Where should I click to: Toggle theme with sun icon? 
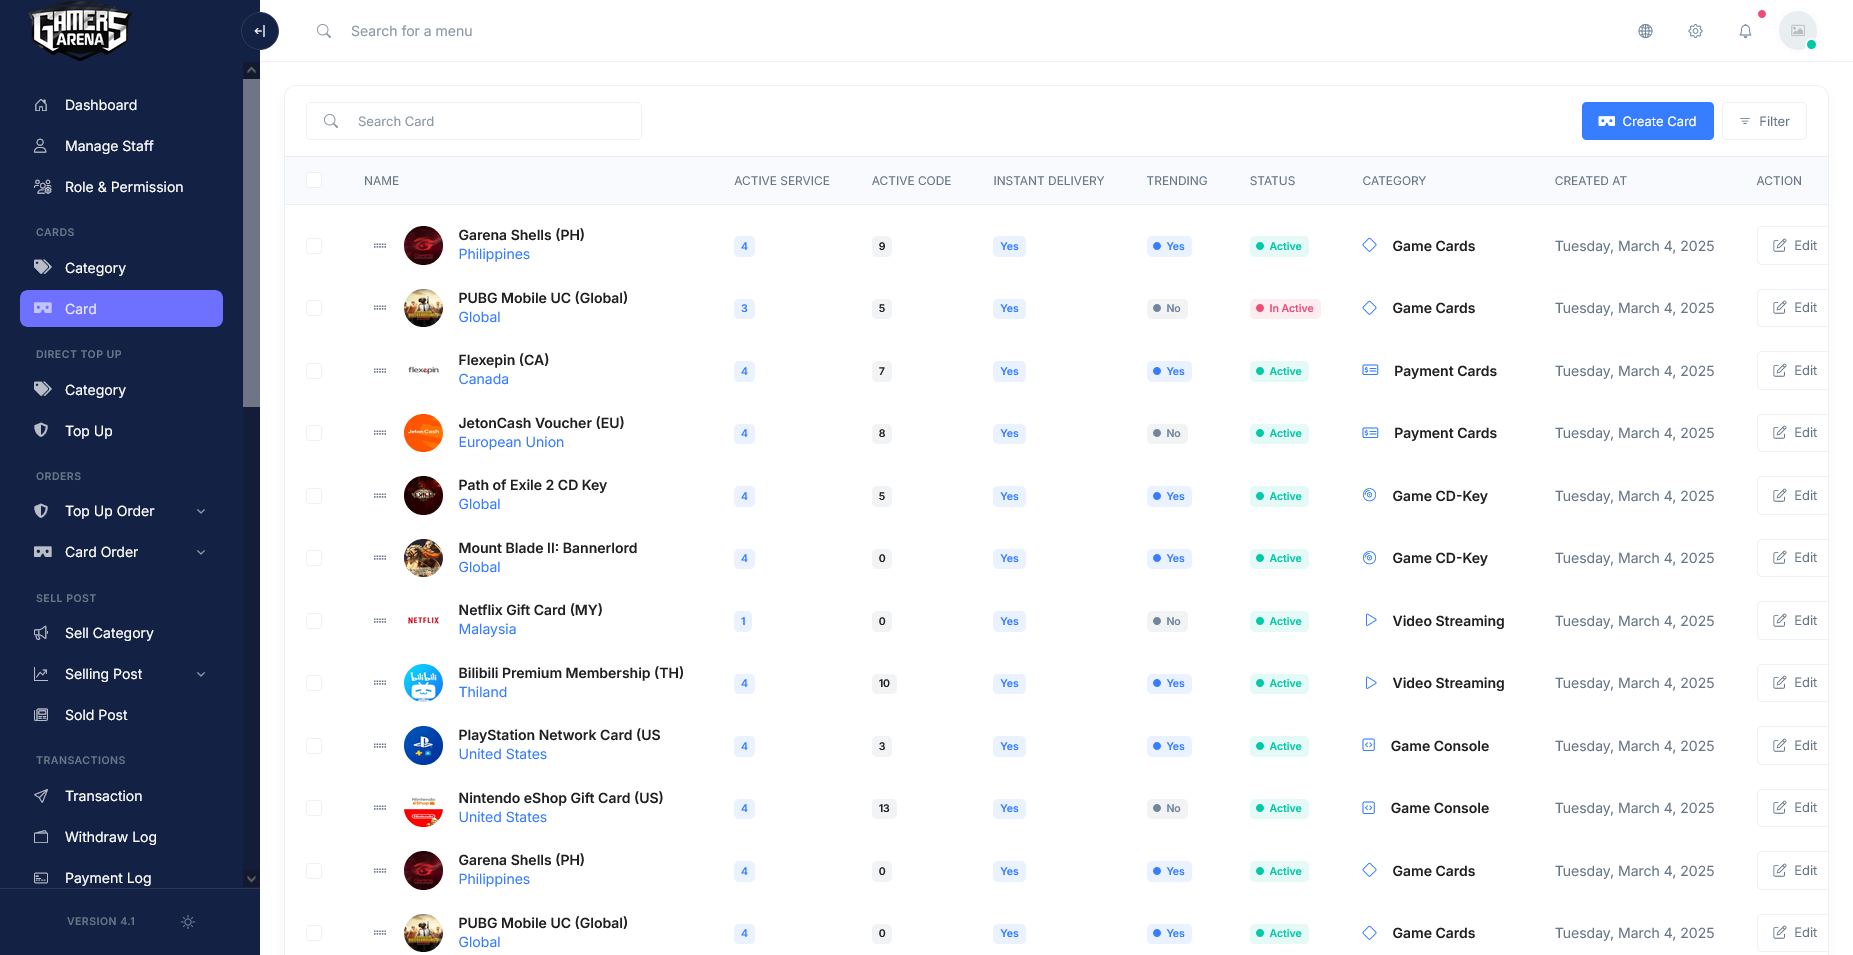188,922
